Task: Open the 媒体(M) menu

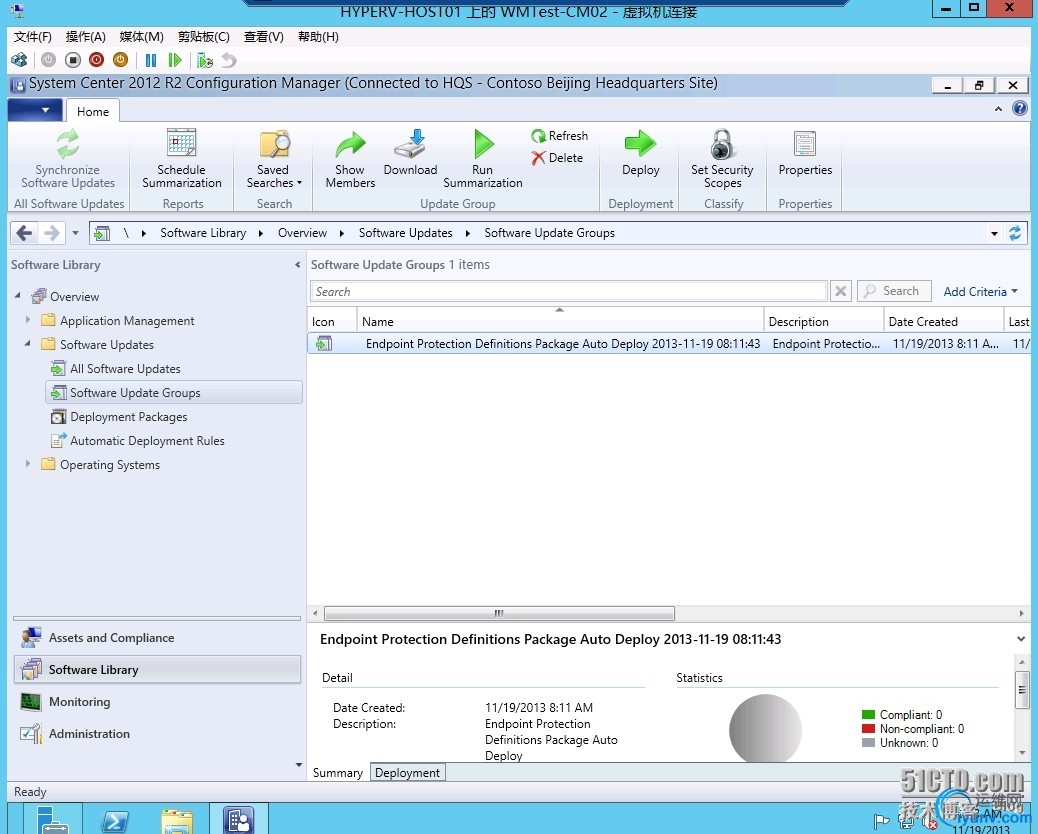Action: coord(141,36)
